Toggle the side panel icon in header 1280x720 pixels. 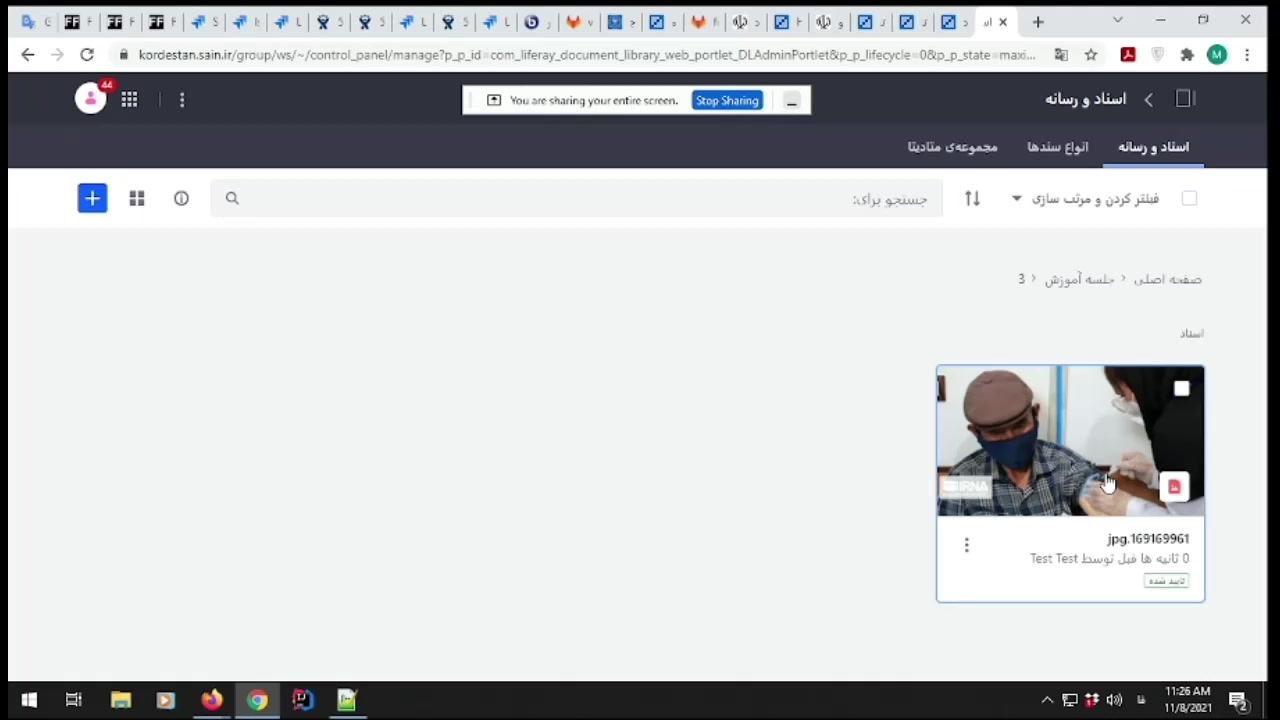[1185, 98]
